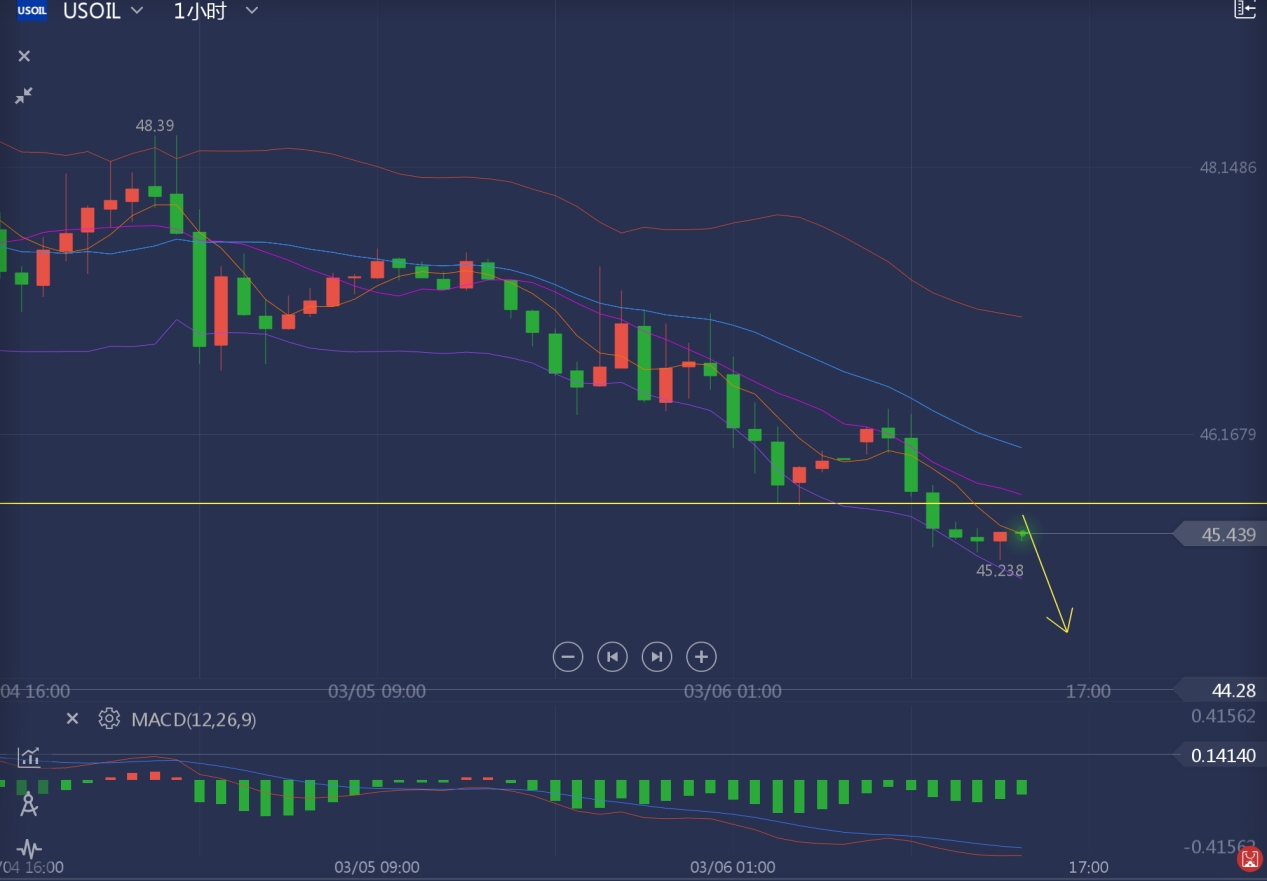Zoom in the chart with plus button

[x=701, y=657]
